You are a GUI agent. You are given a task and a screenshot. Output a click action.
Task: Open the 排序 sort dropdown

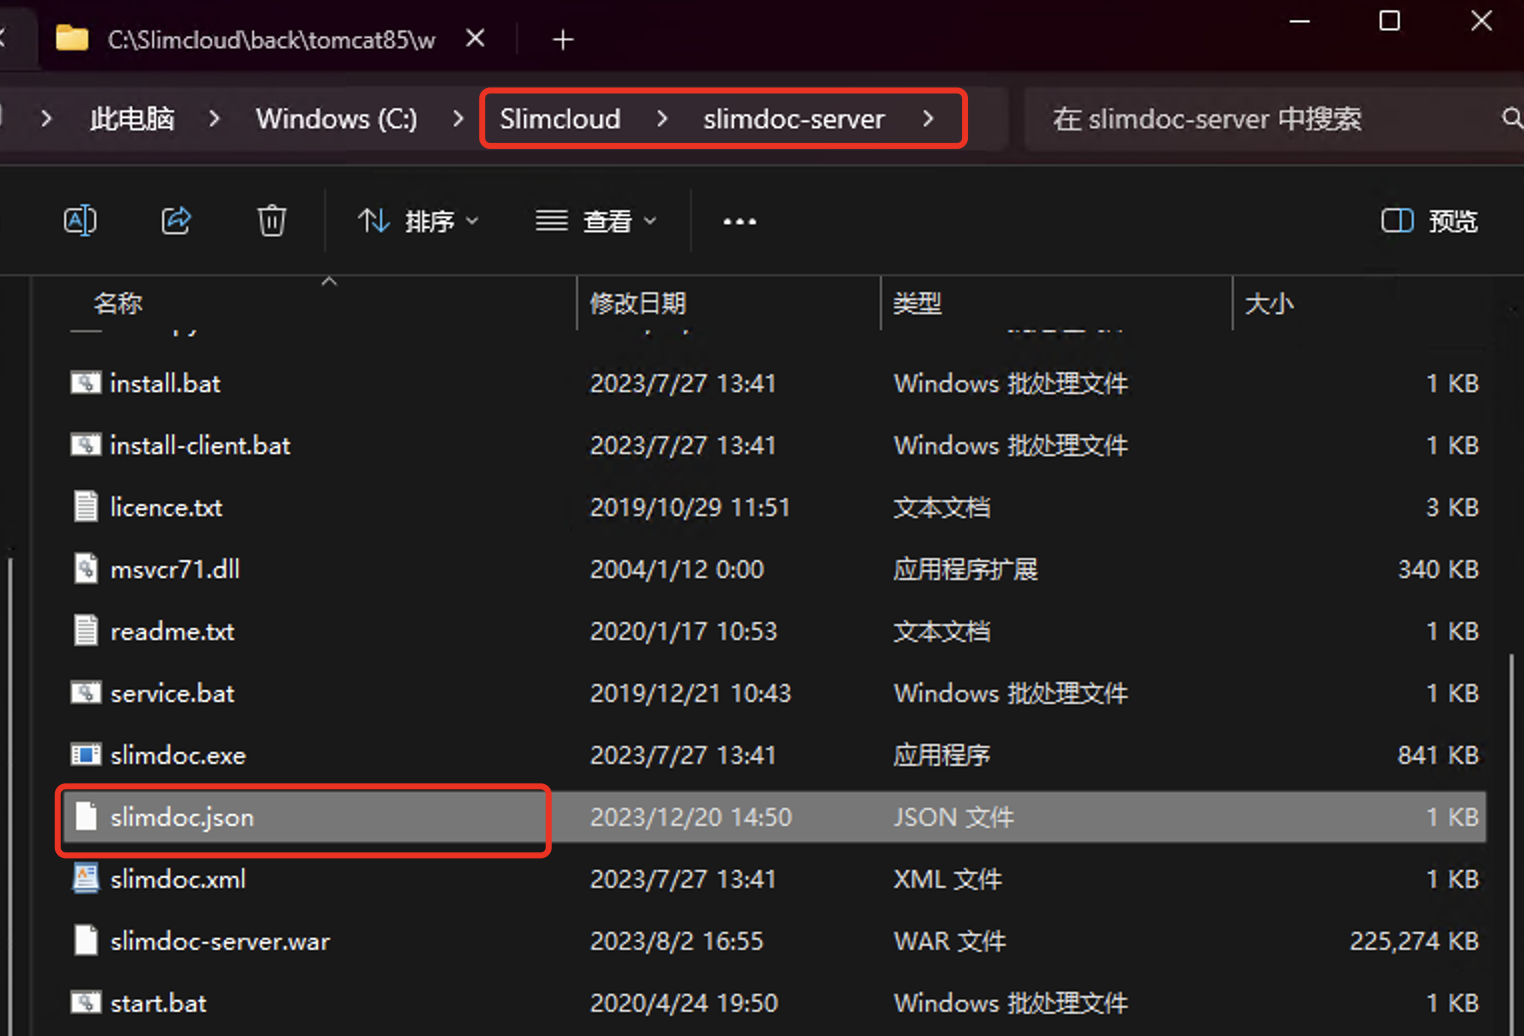coord(418,221)
